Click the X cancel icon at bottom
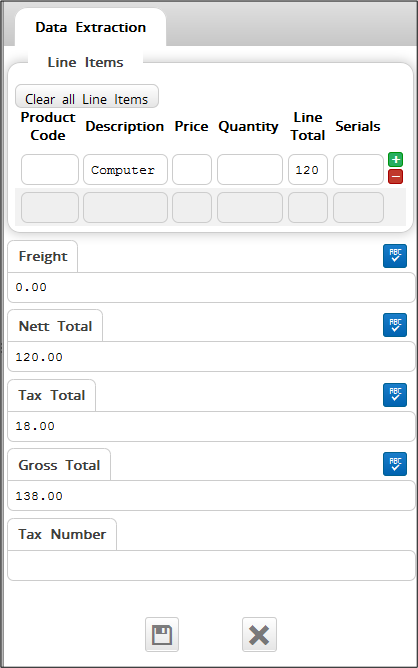Image resolution: width=418 pixels, height=668 pixels. click(x=259, y=634)
